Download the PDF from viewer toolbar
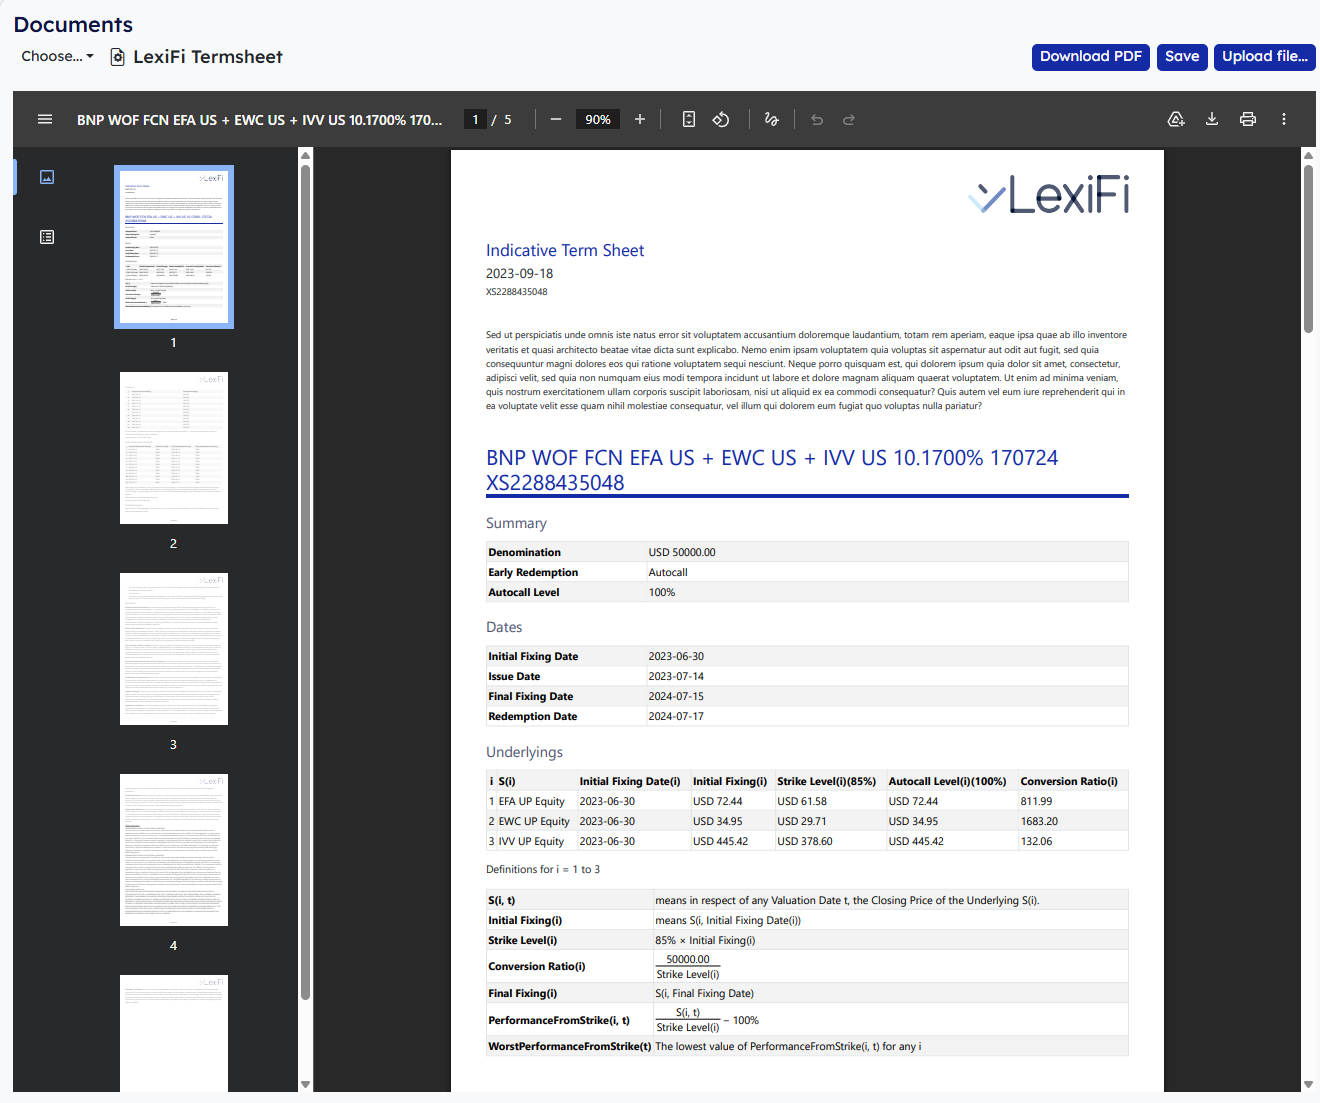 pos(1212,119)
